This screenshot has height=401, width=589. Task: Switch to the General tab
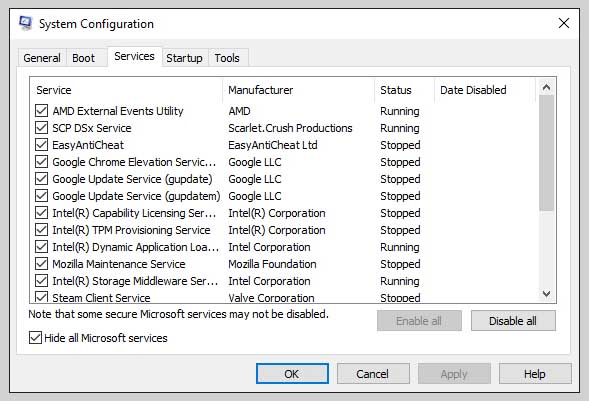[x=42, y=58]
